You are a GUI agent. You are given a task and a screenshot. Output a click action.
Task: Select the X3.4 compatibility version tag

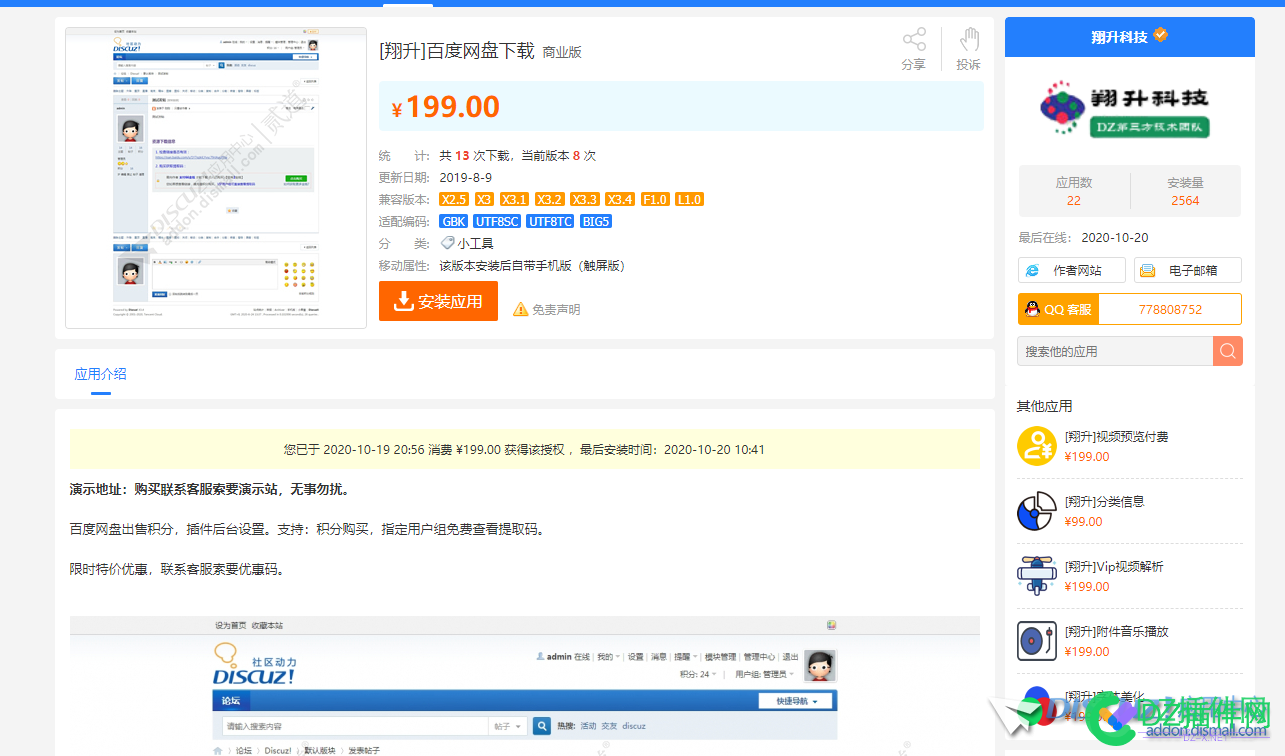tap(619, 199)
